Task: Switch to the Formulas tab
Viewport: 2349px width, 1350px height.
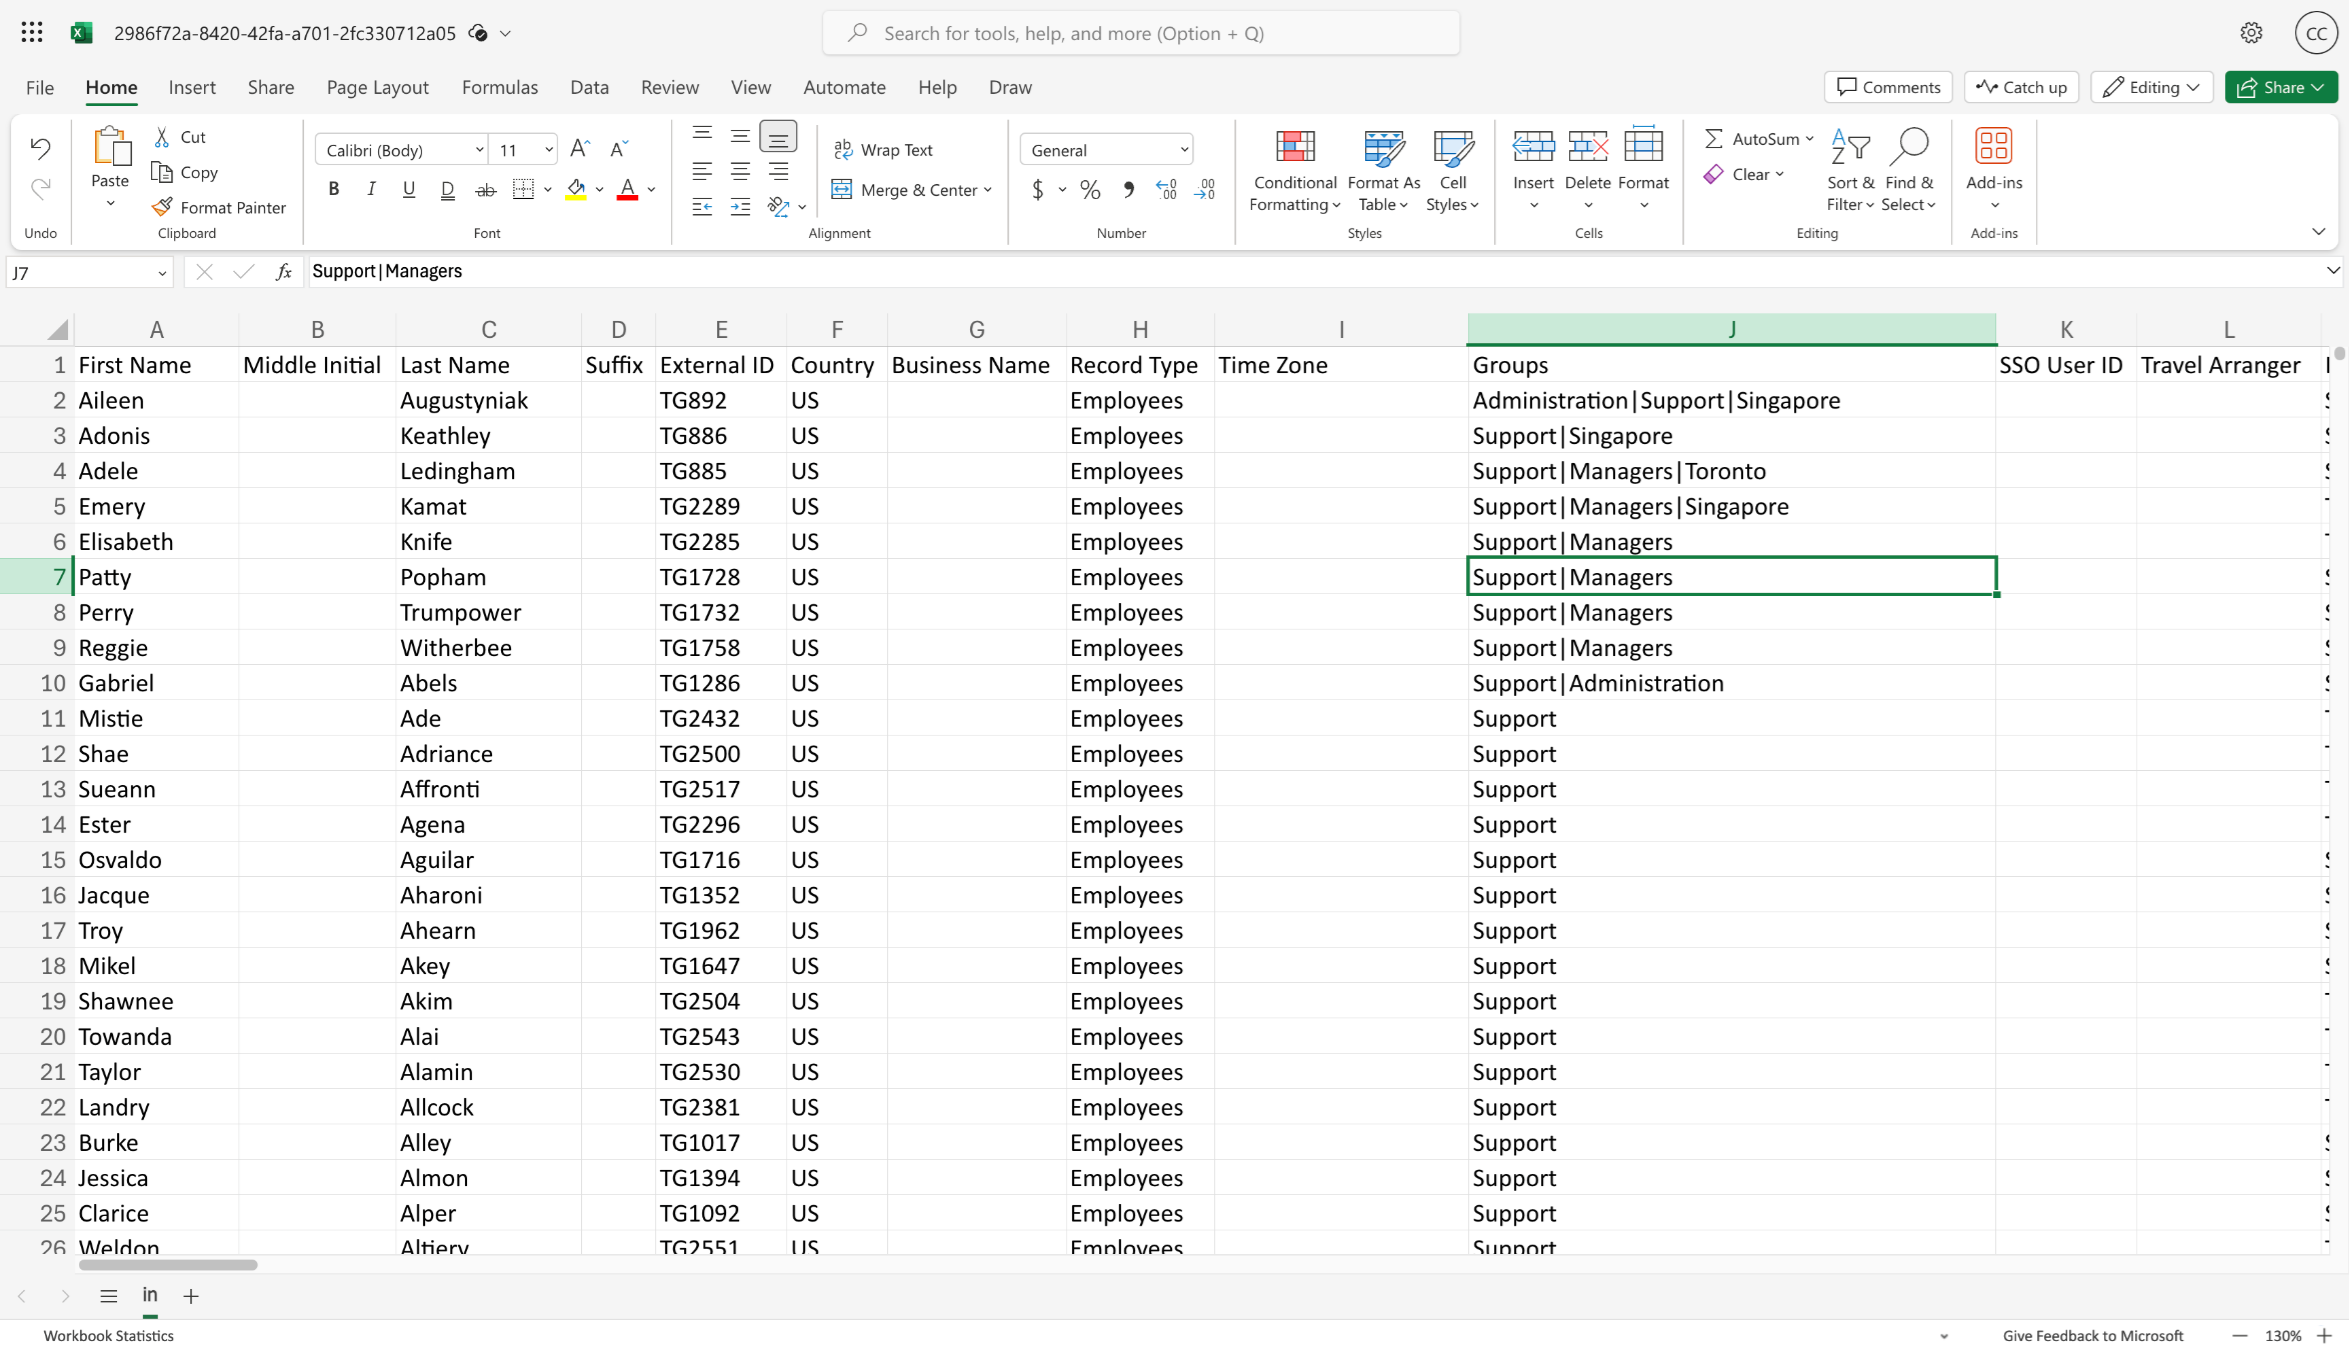Action: (x=500, y=87)
